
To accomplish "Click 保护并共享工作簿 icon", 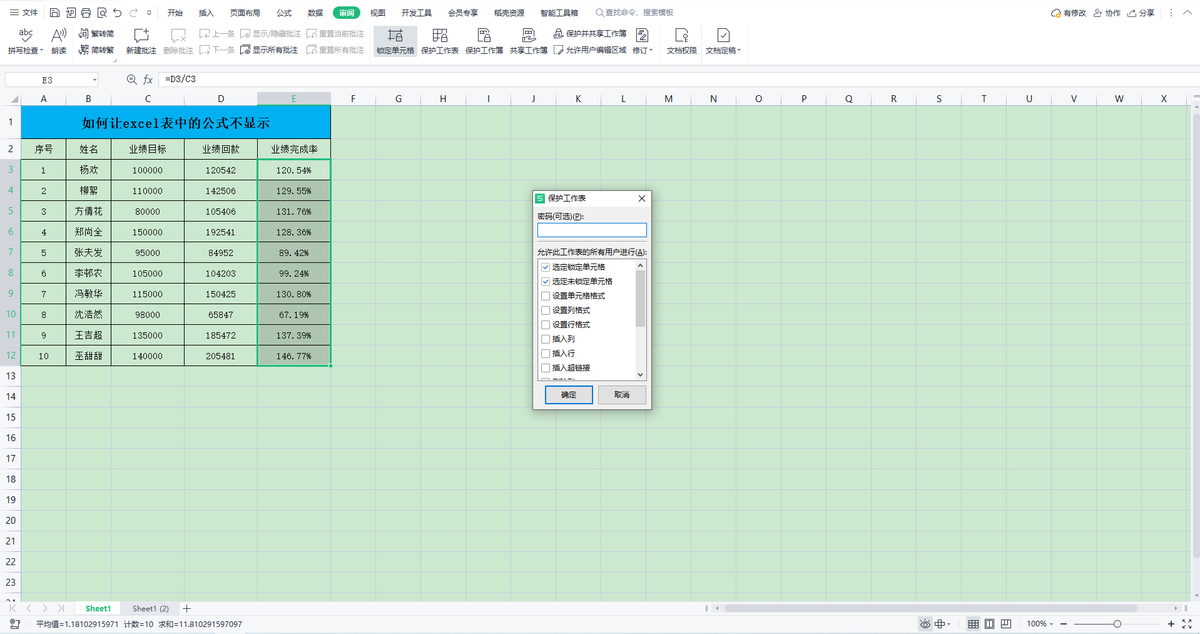I will pos(559,33).
